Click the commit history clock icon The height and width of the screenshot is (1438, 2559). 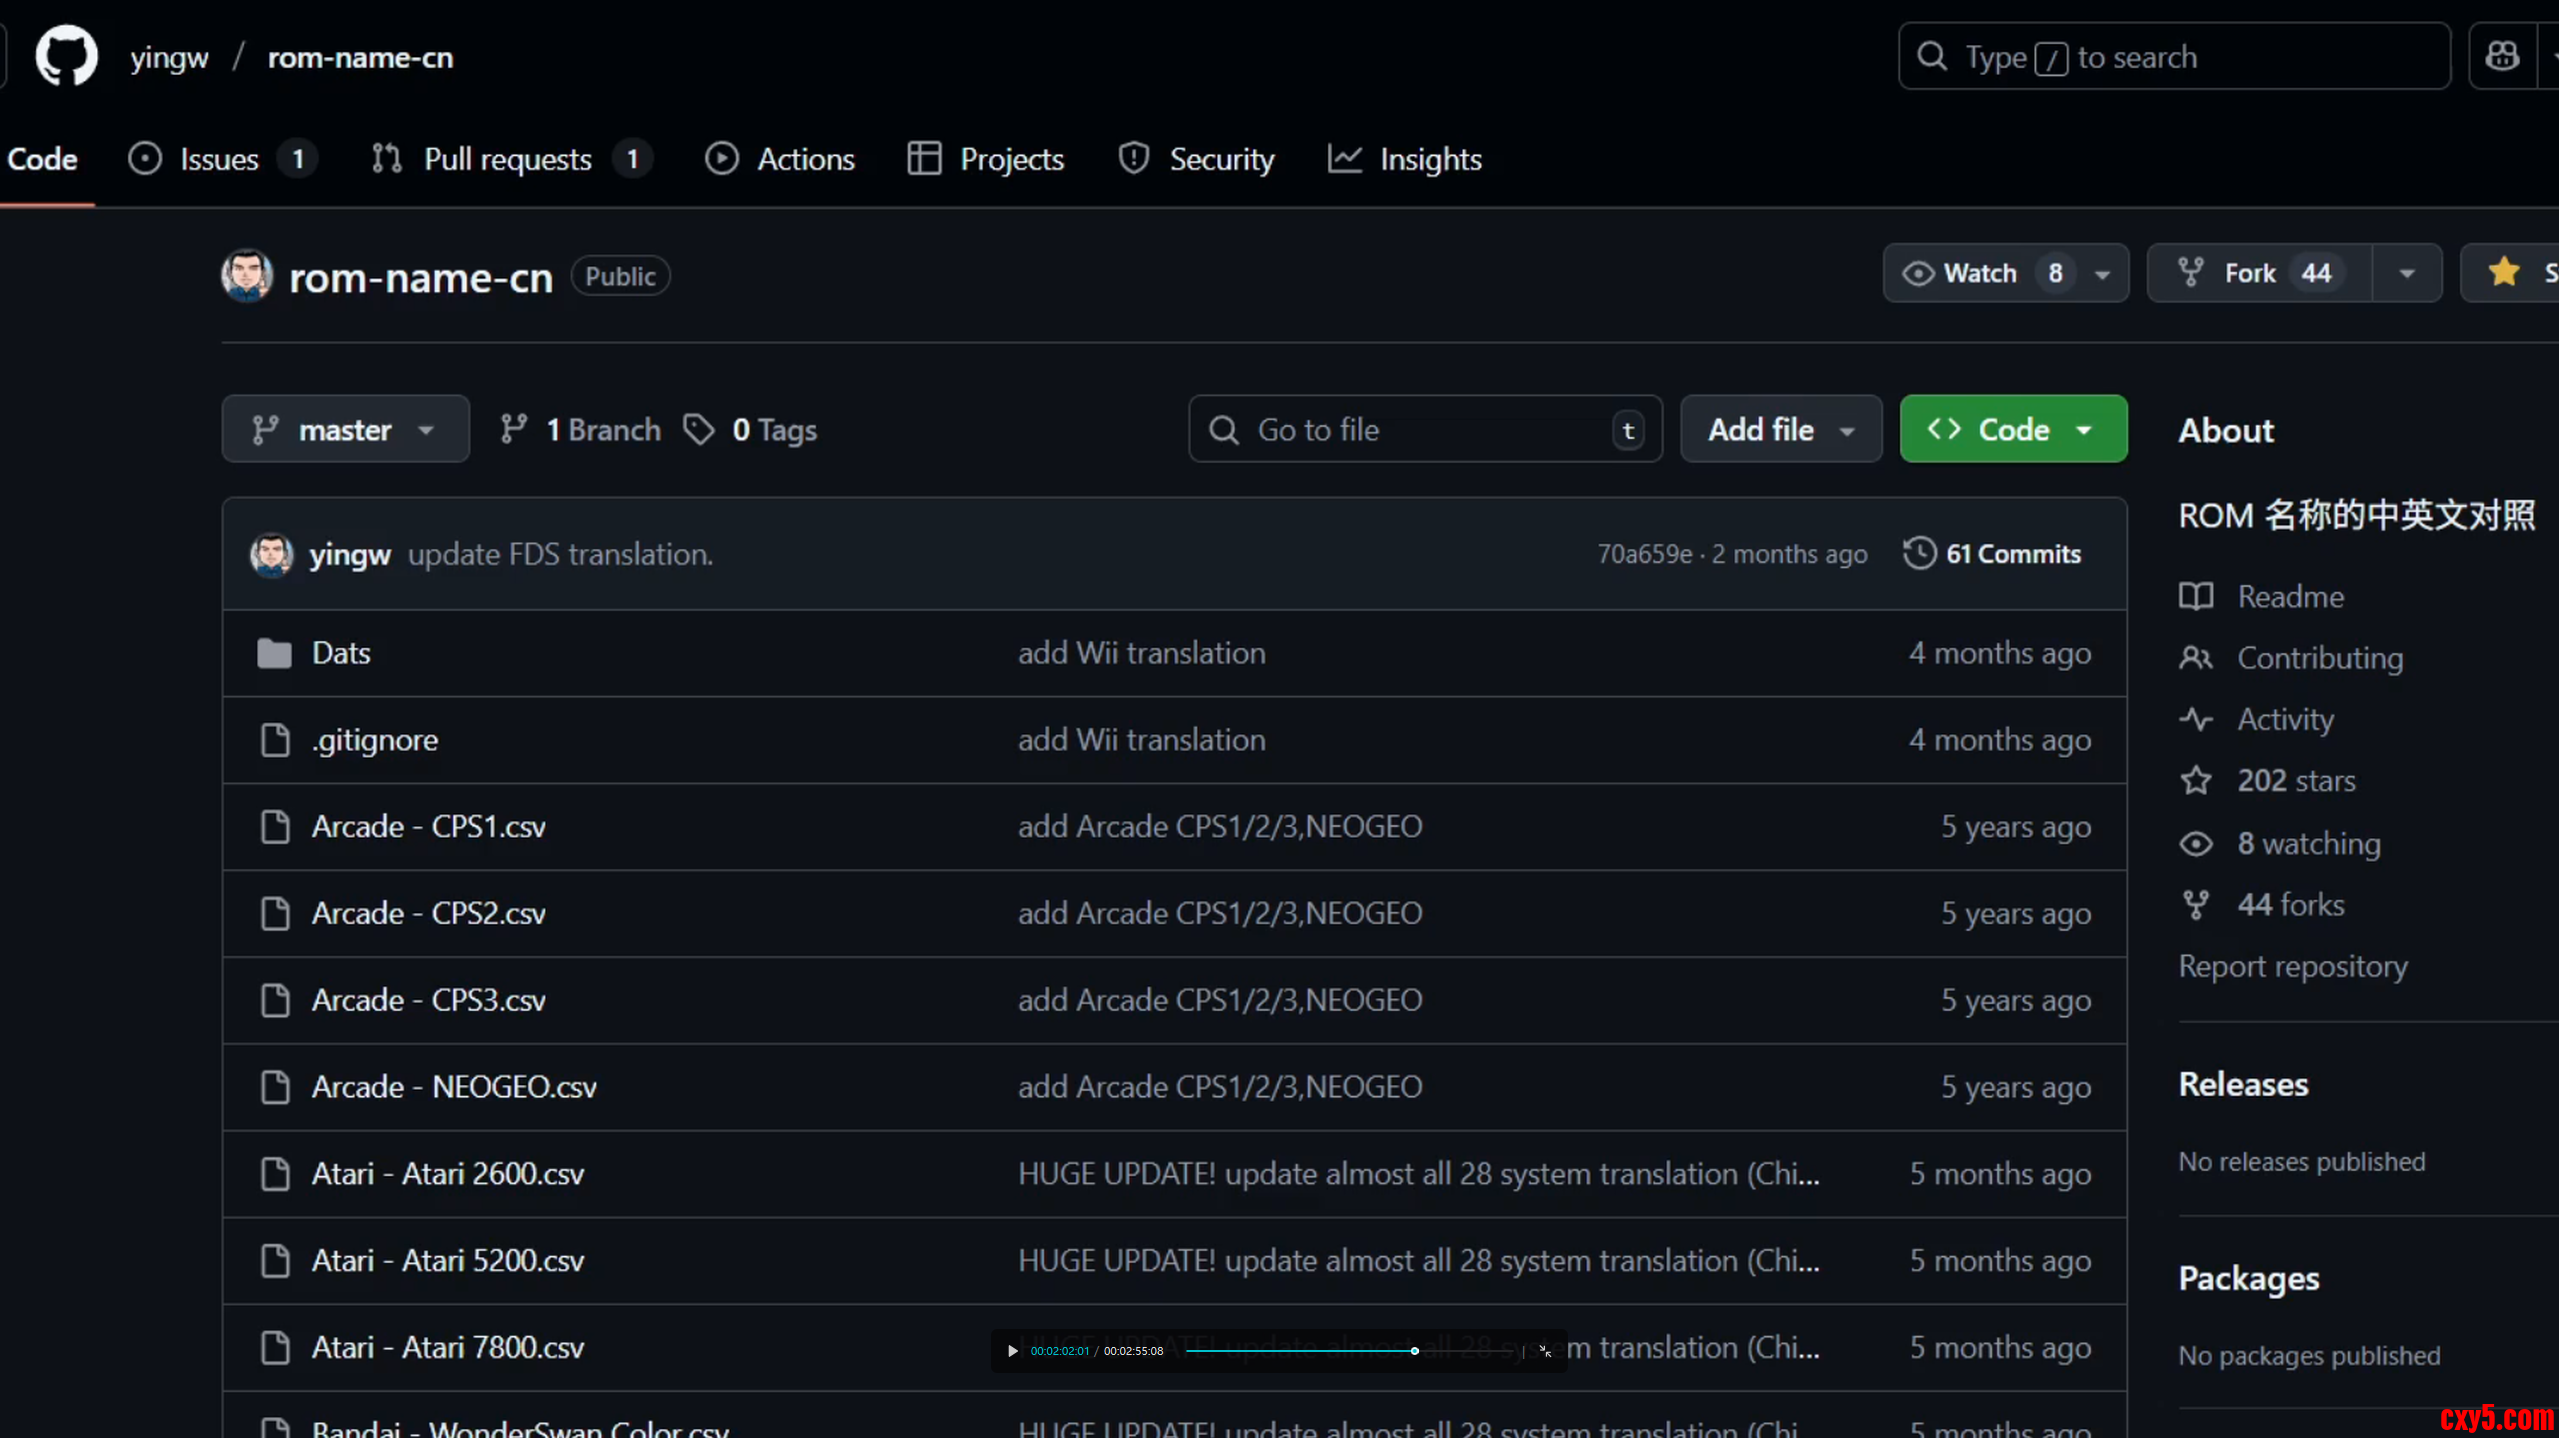tap(1919, 554)
